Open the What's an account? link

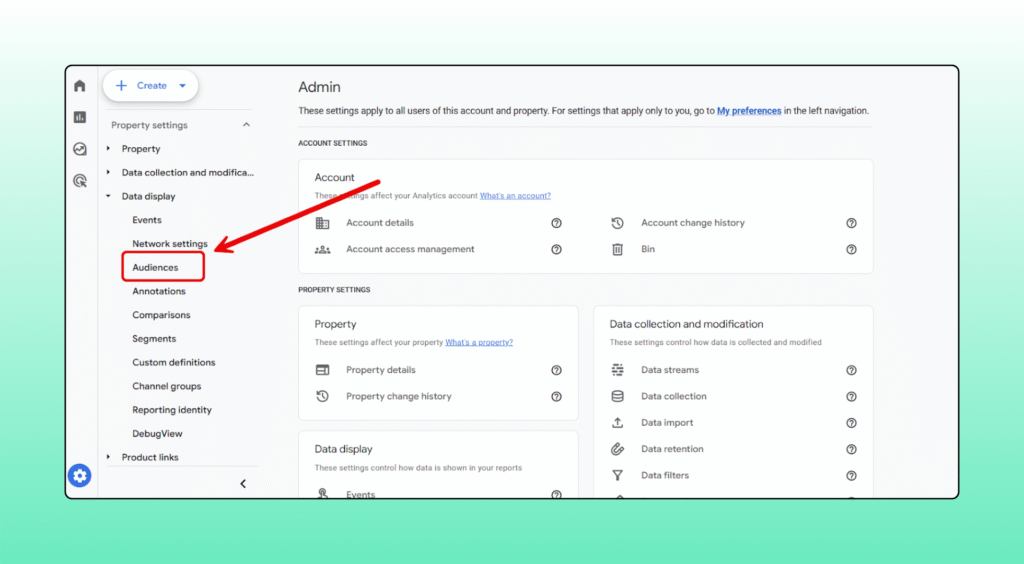515,196
